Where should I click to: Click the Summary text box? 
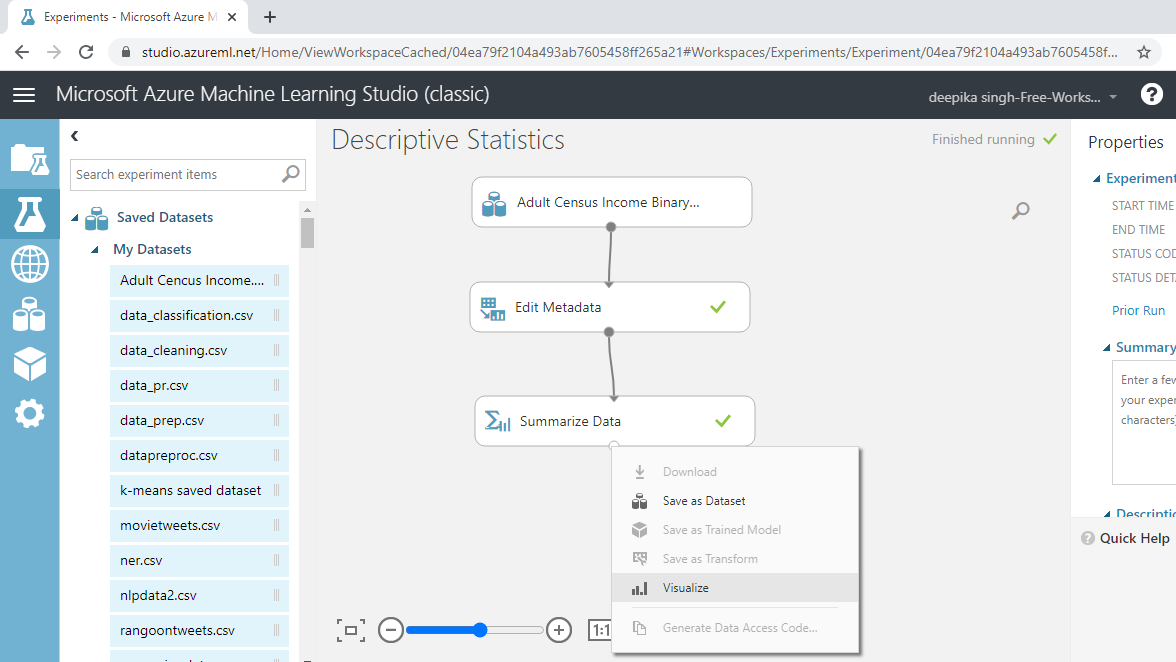click(1144, 423)
